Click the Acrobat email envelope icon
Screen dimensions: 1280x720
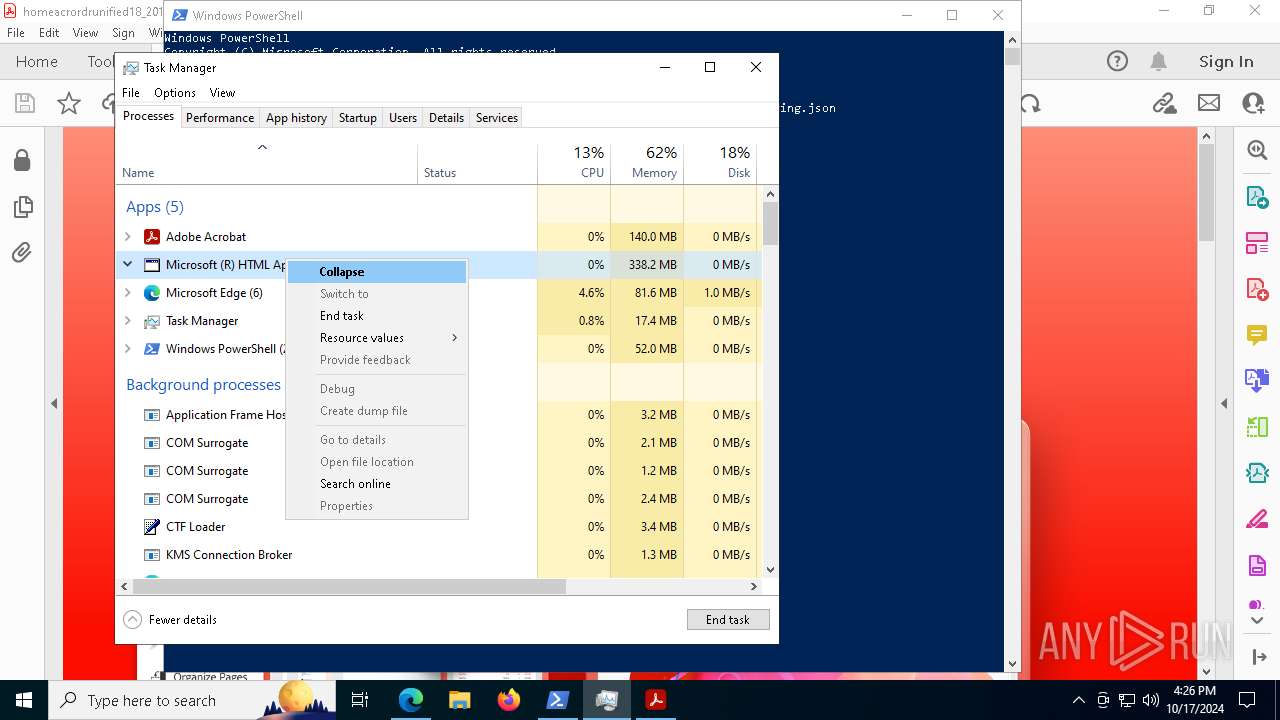click(x=1209, y=103)
